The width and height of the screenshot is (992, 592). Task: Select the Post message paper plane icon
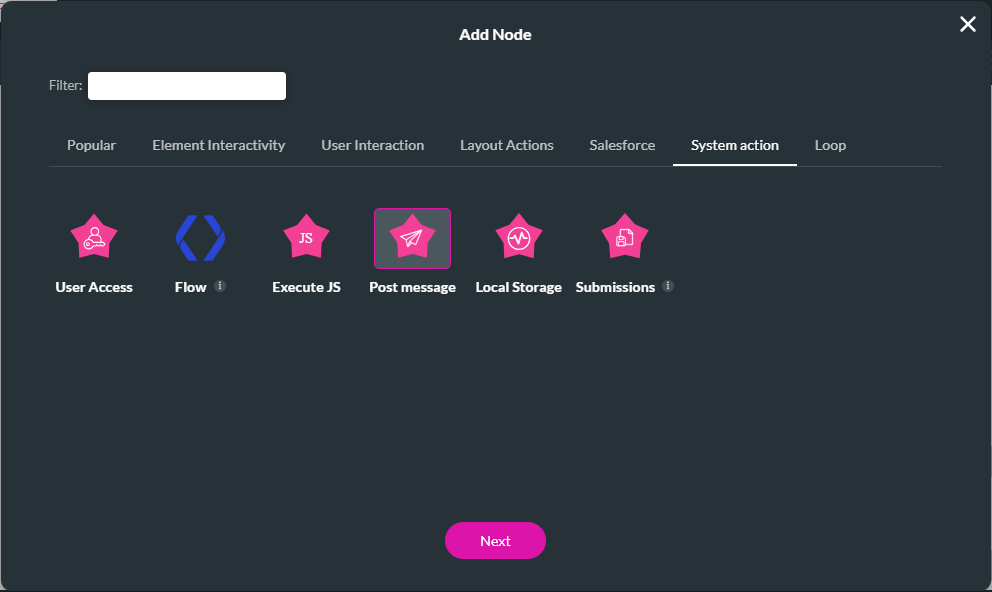point(412,238)
